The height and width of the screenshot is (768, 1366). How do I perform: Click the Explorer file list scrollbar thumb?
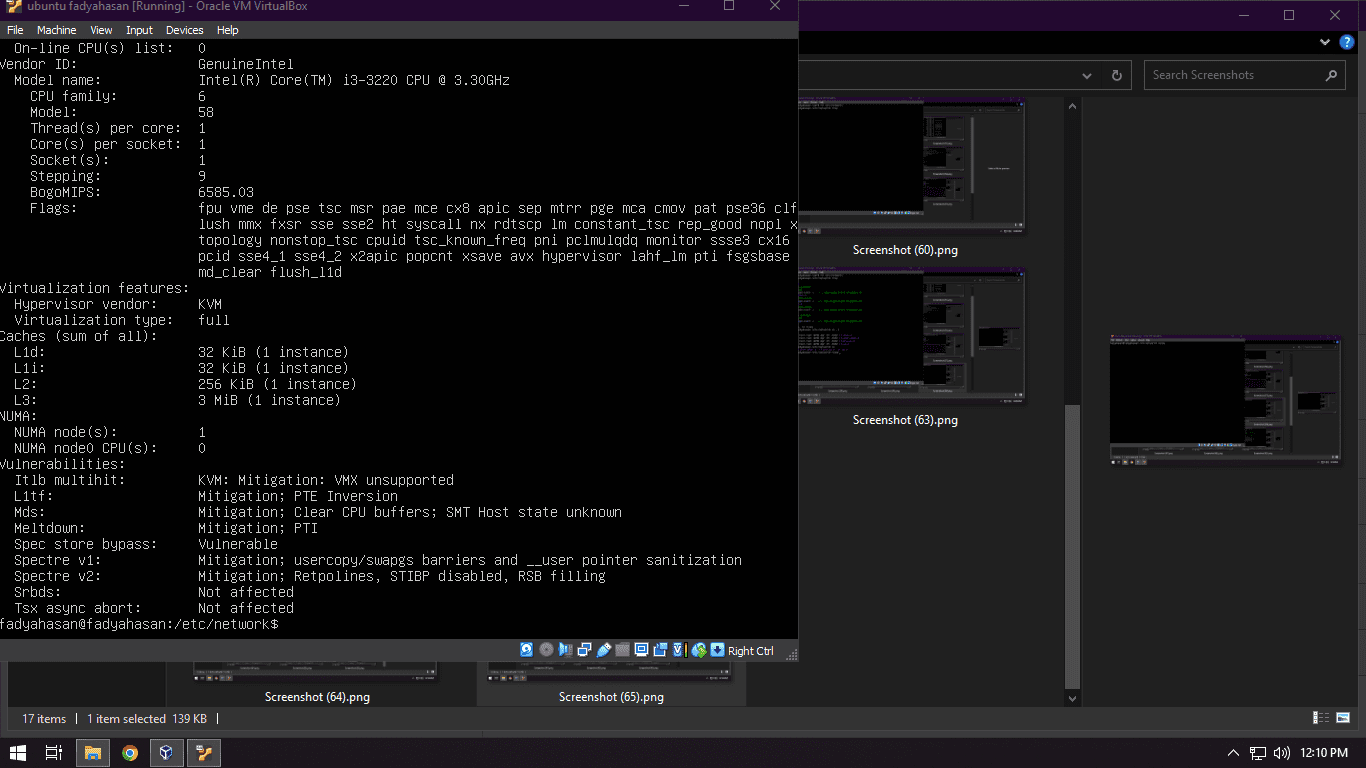pyautogui.click(x=1073, y=545)
